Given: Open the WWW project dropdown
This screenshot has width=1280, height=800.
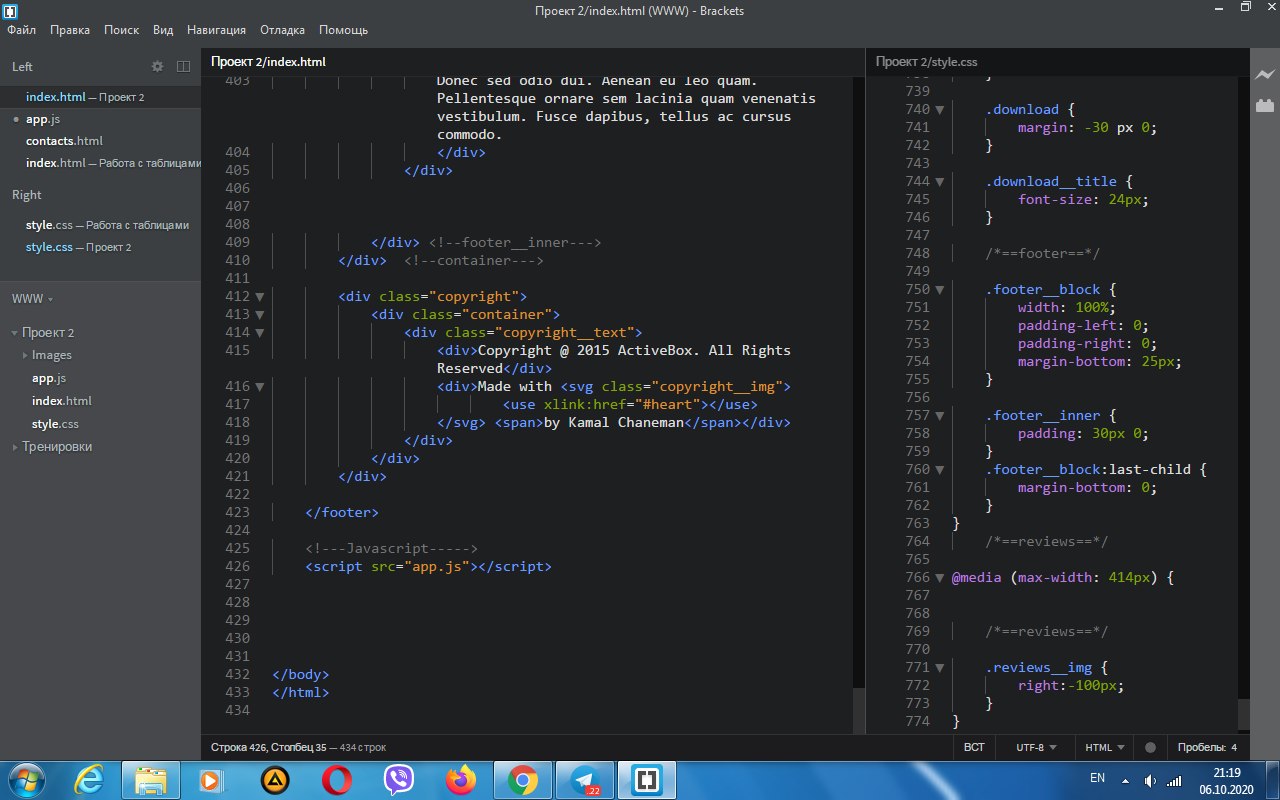Looking at the screenshot, I should [x=32, y=299].
